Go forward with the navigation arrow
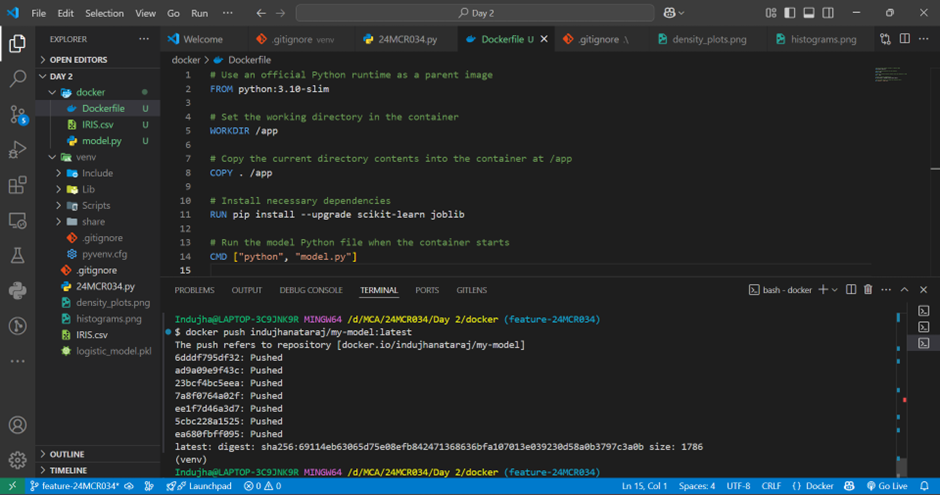This screenshot has width=940, height=495. click(x=281, y=13)
